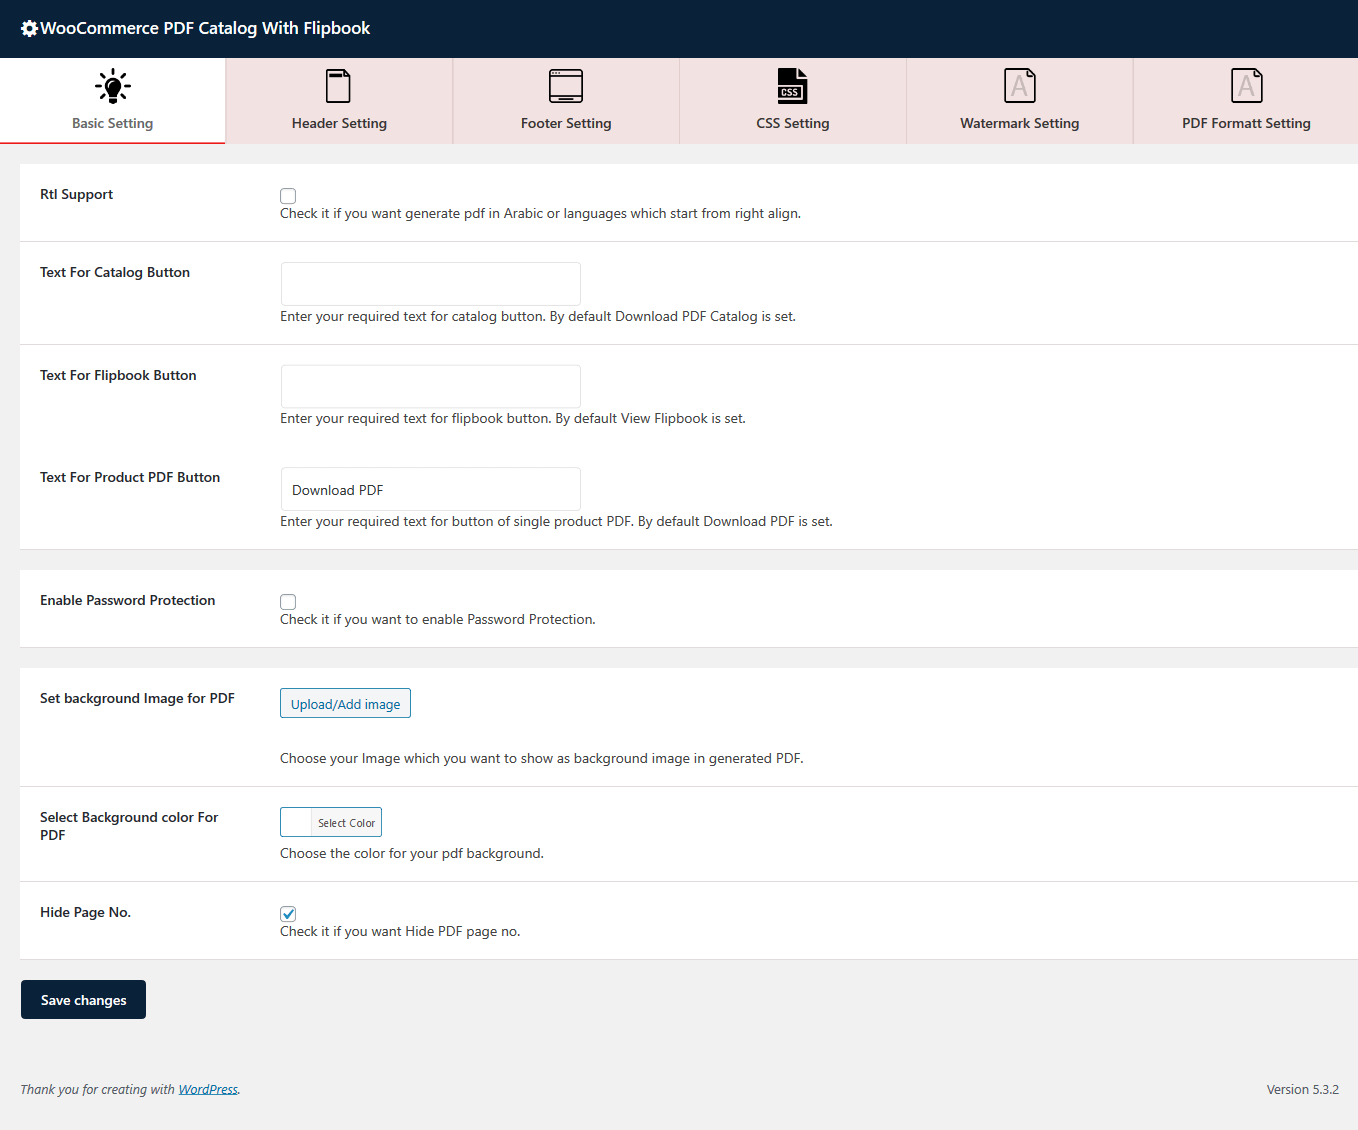Switch to the Header Setting tab
The width and height of the screenshot is (1358, 1130).
click(339, 101)
